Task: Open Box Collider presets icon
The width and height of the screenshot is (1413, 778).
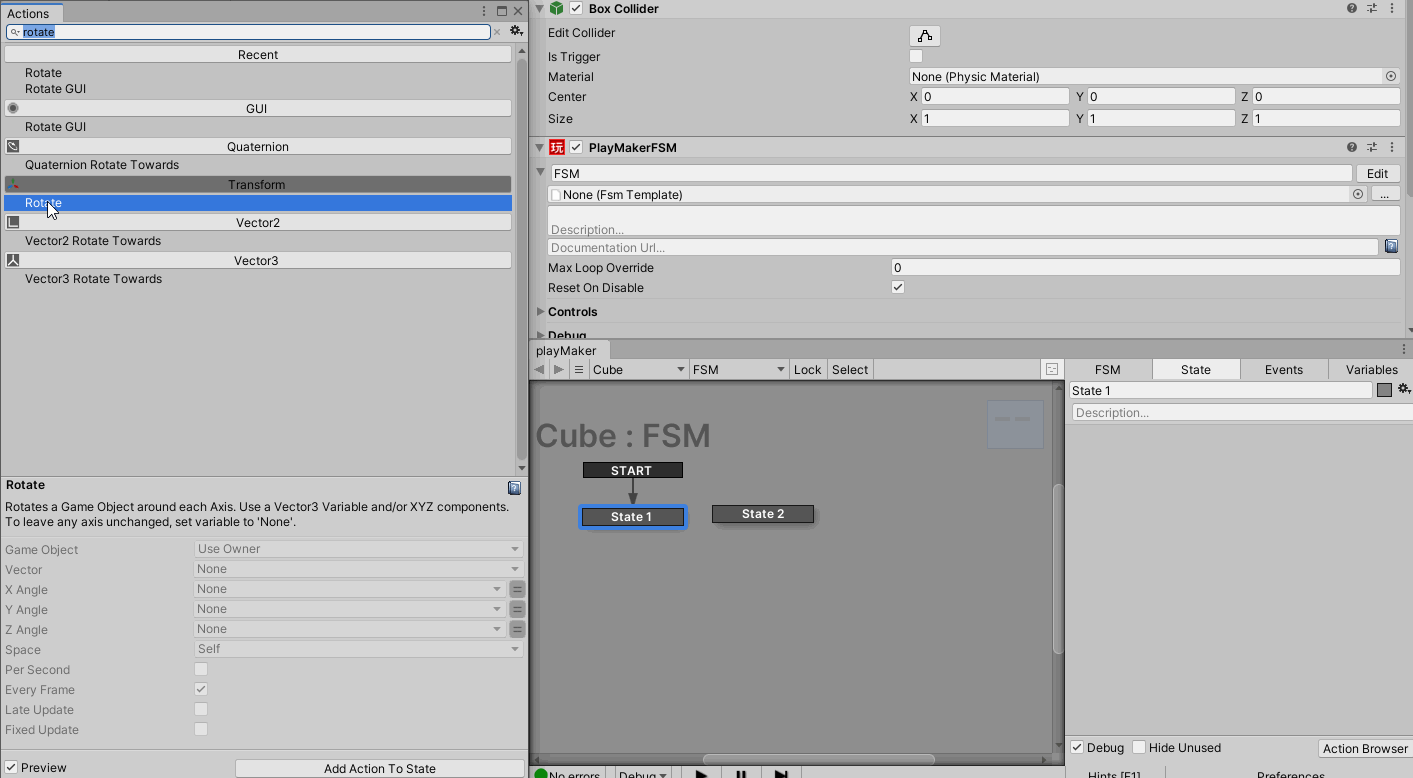Action: click(x=1372, y=8)
